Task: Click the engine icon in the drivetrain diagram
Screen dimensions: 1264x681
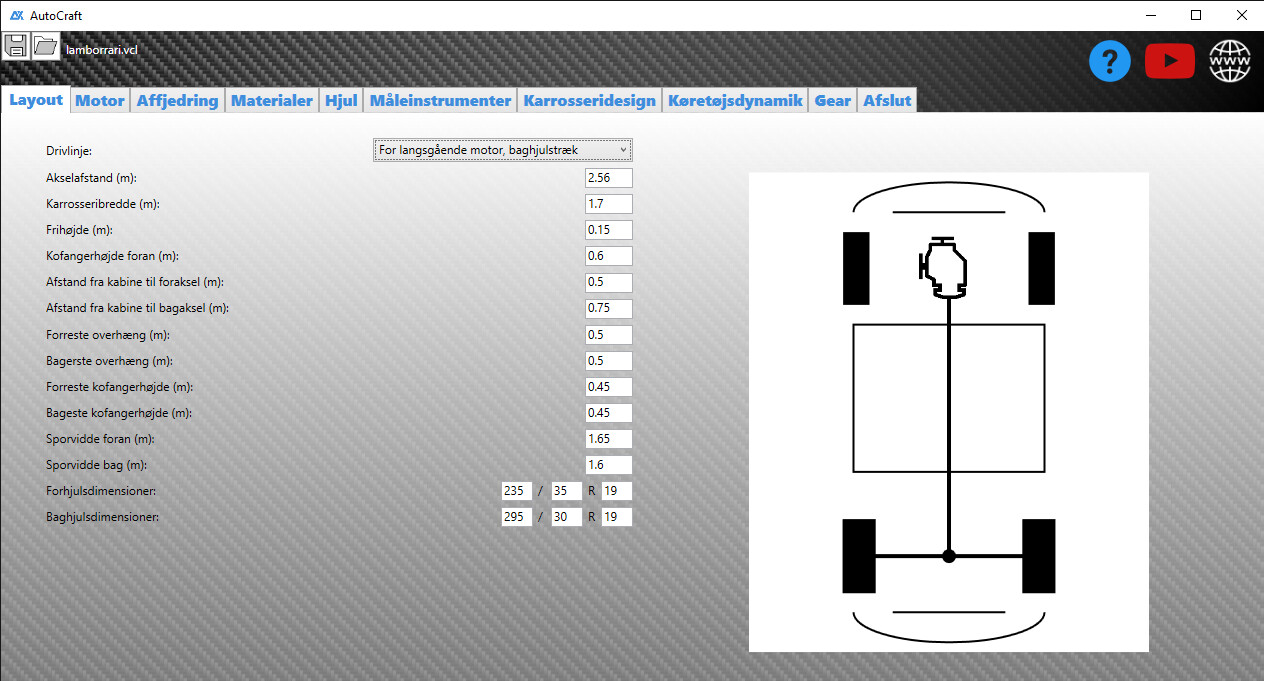Action: pos(944,269)
